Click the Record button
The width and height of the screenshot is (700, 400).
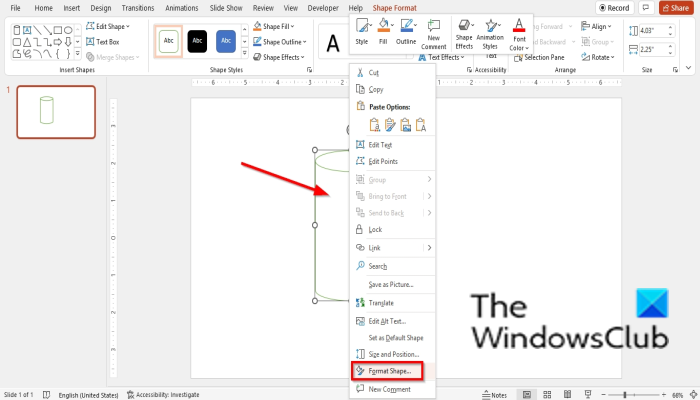(x=614, y=8)
